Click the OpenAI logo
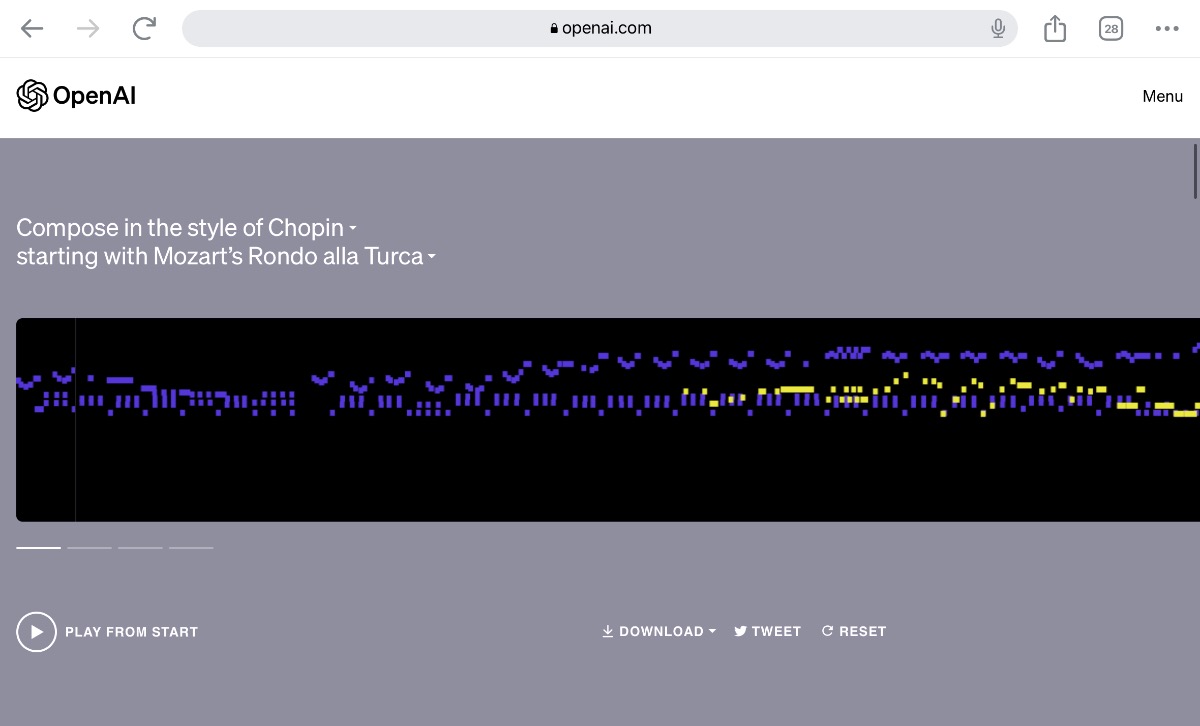The width and height of the screenshot is (1200, 726). point(76,96)
